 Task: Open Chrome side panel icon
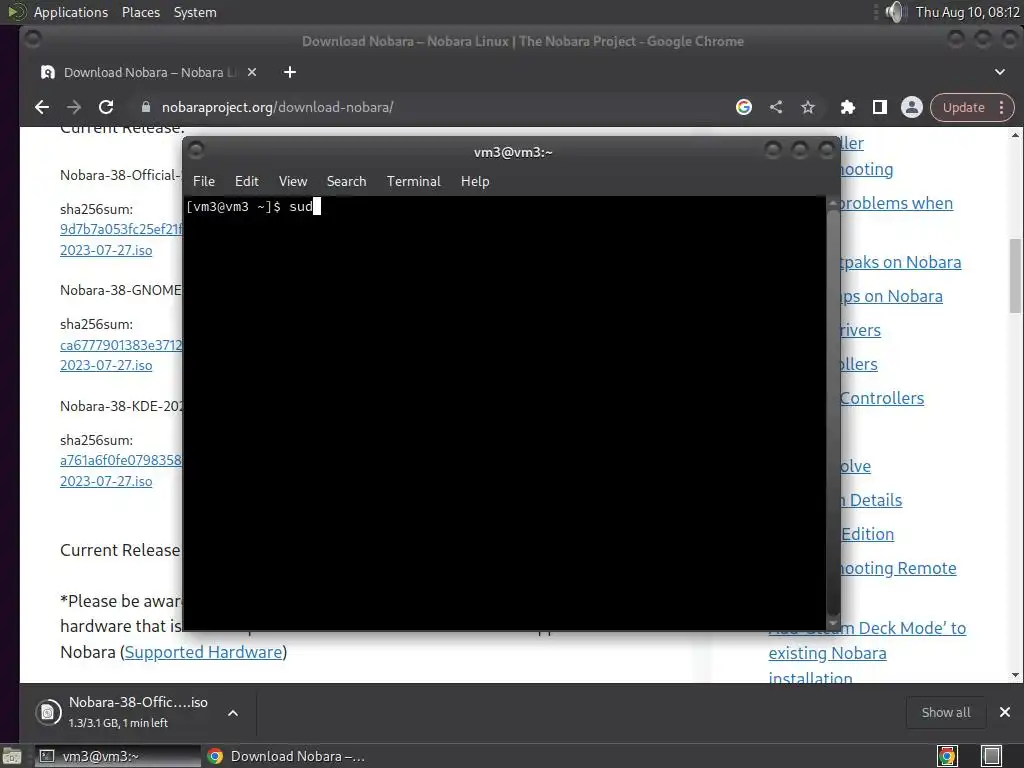[880, 107]
